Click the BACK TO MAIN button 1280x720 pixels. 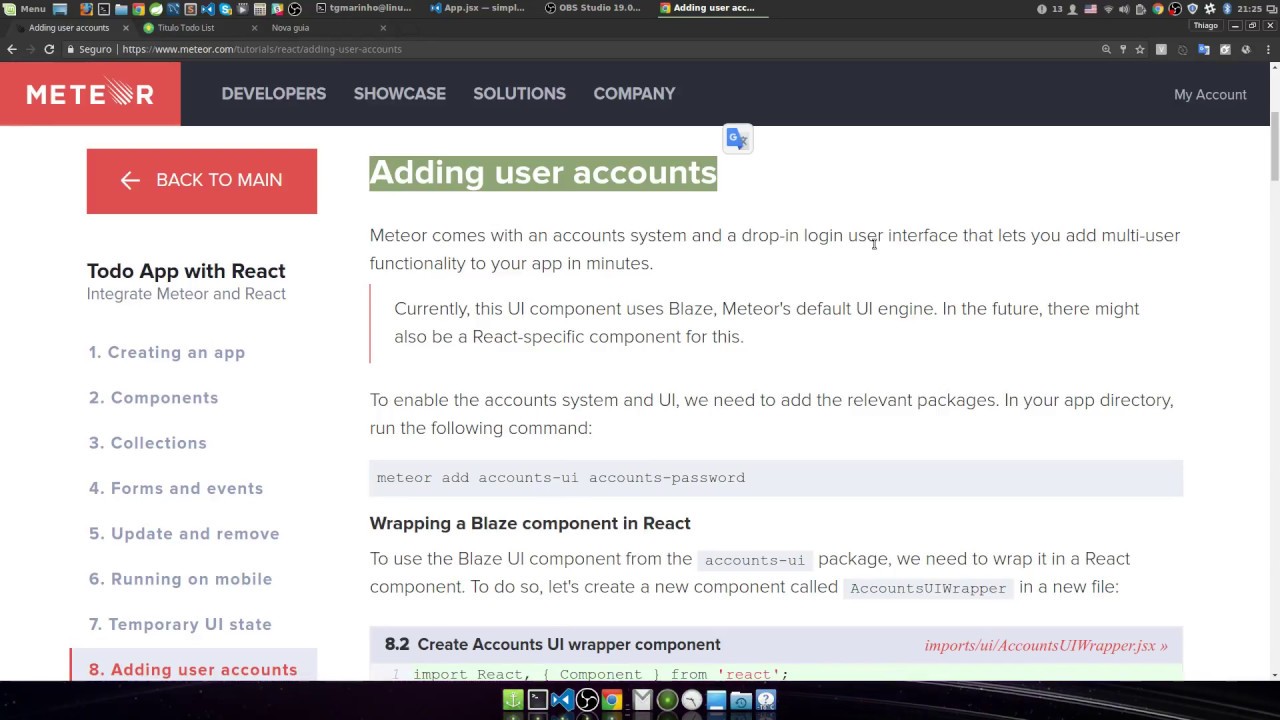202,181
